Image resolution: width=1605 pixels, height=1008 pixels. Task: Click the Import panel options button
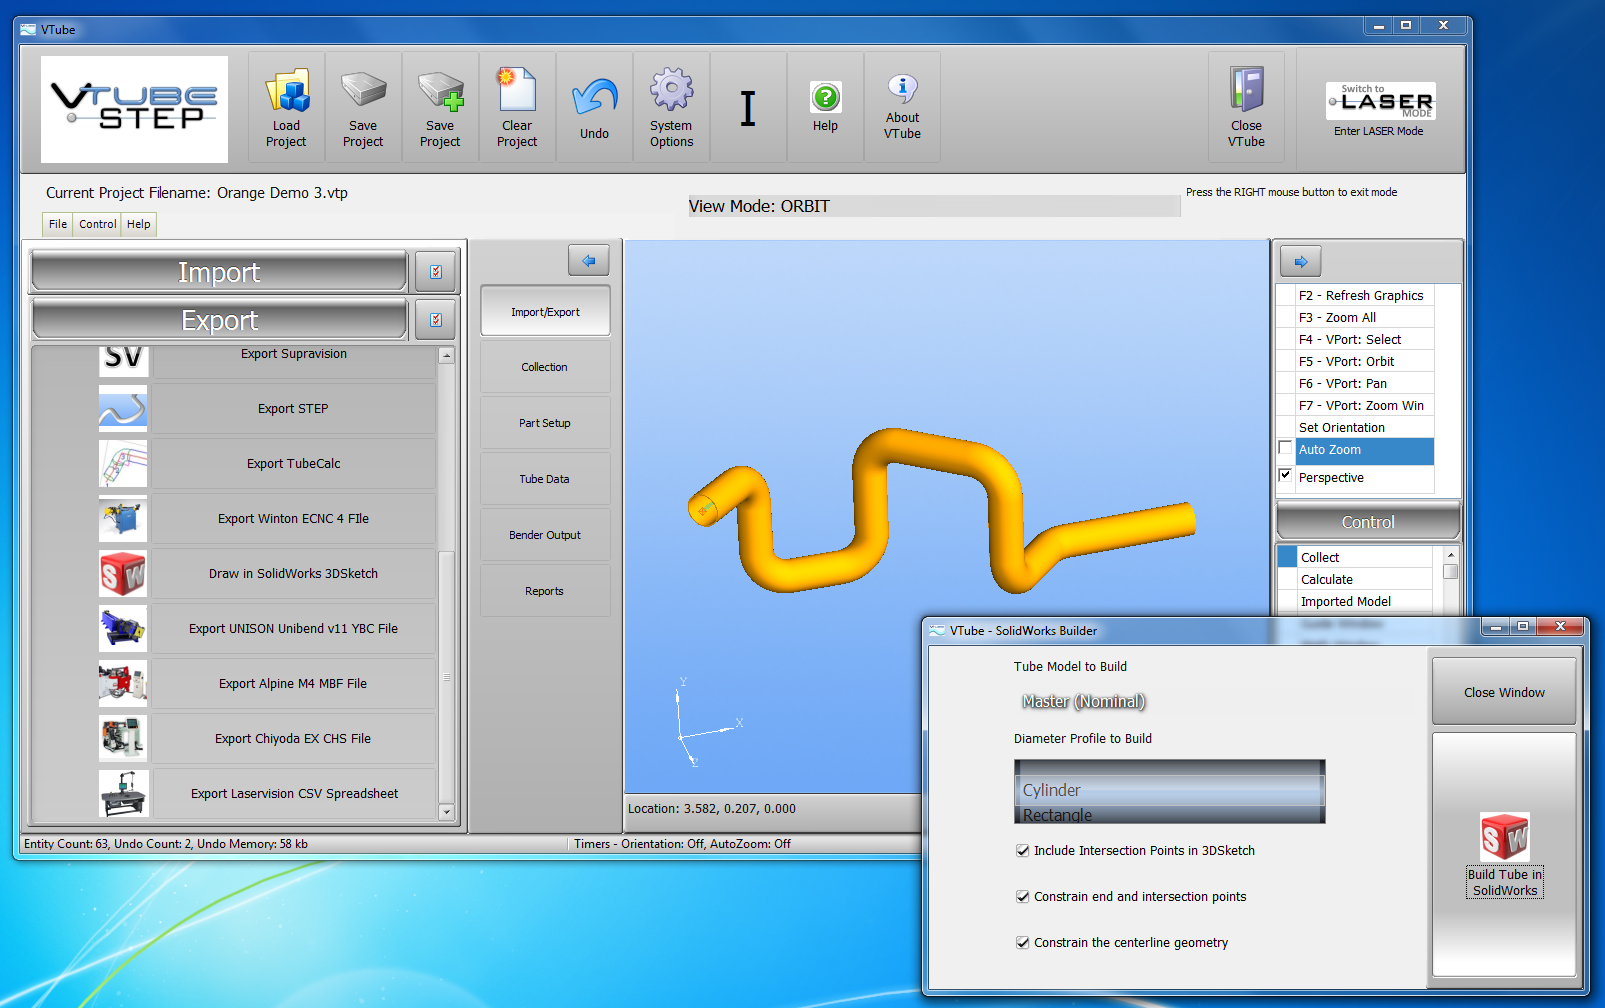point(436,272)
